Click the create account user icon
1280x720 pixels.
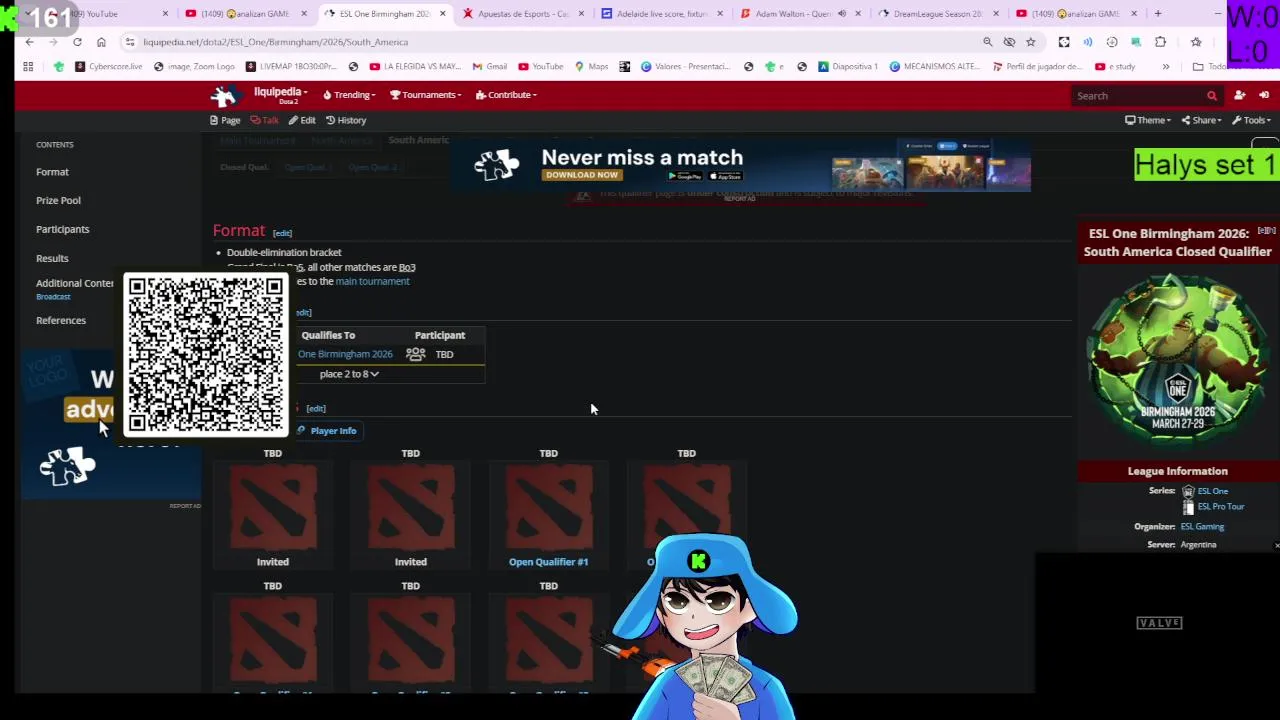(1240, 95)
